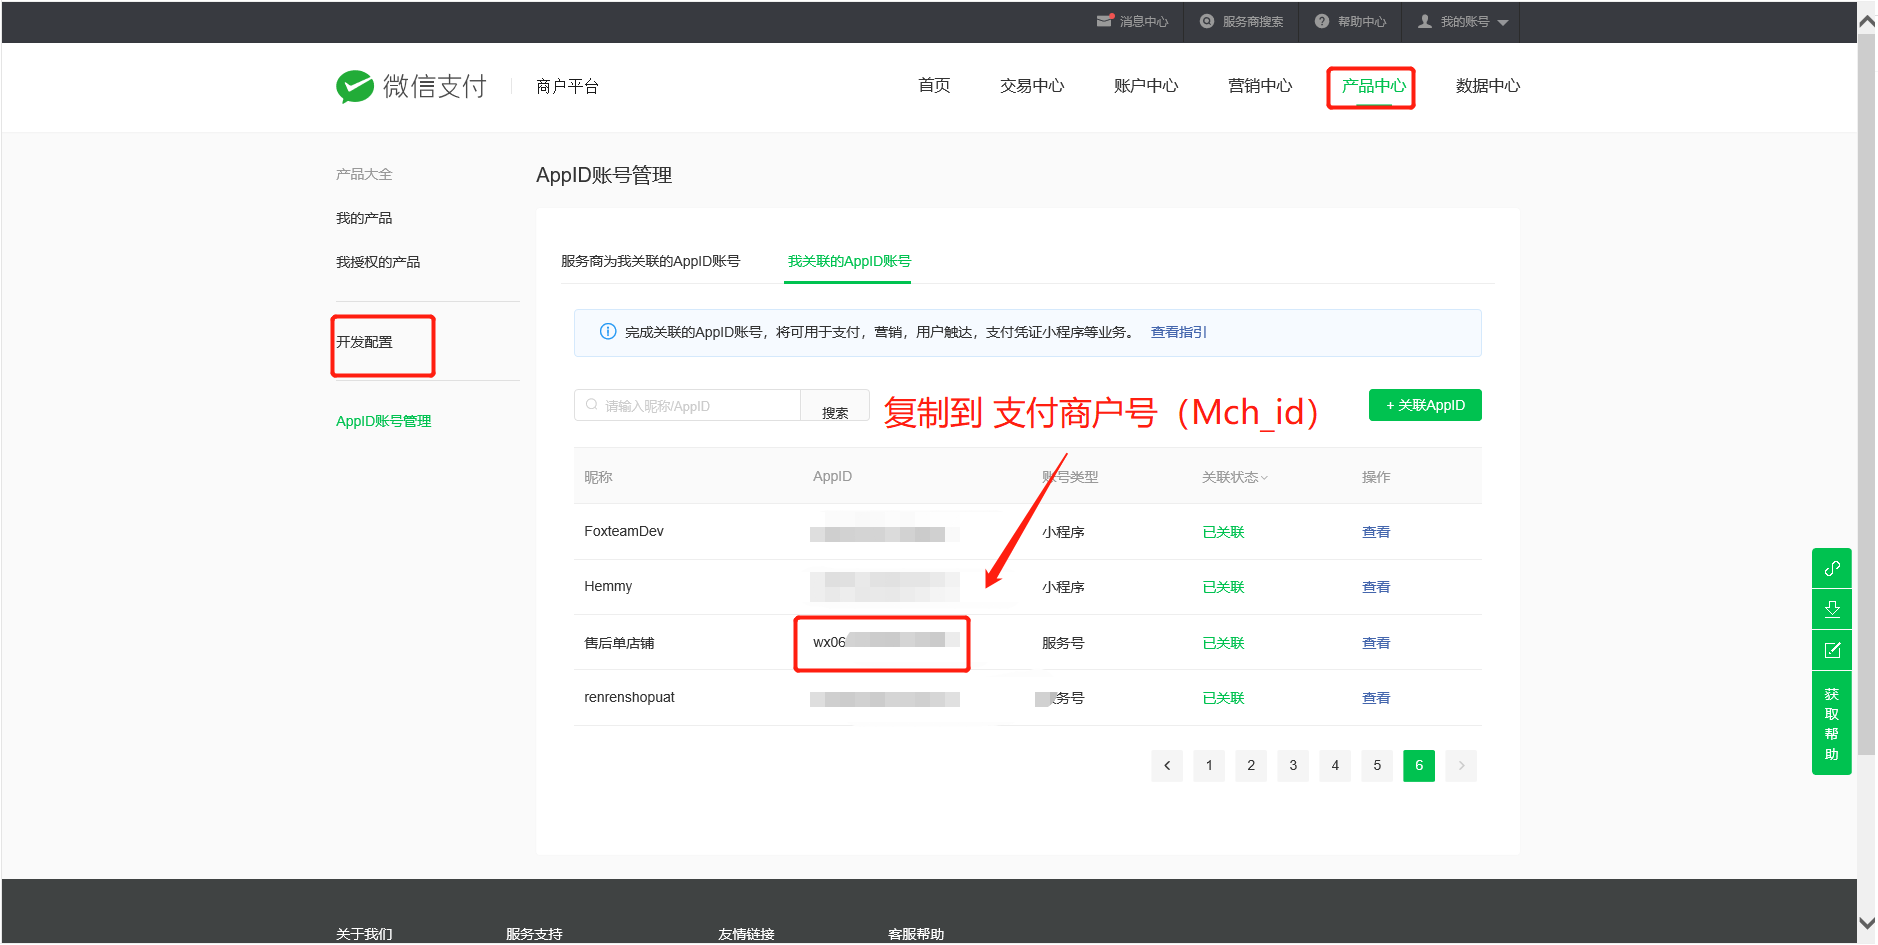The image size is (1878, 945).
Task: Open the 数据中心 navigation item
Action: [1488, 86]
